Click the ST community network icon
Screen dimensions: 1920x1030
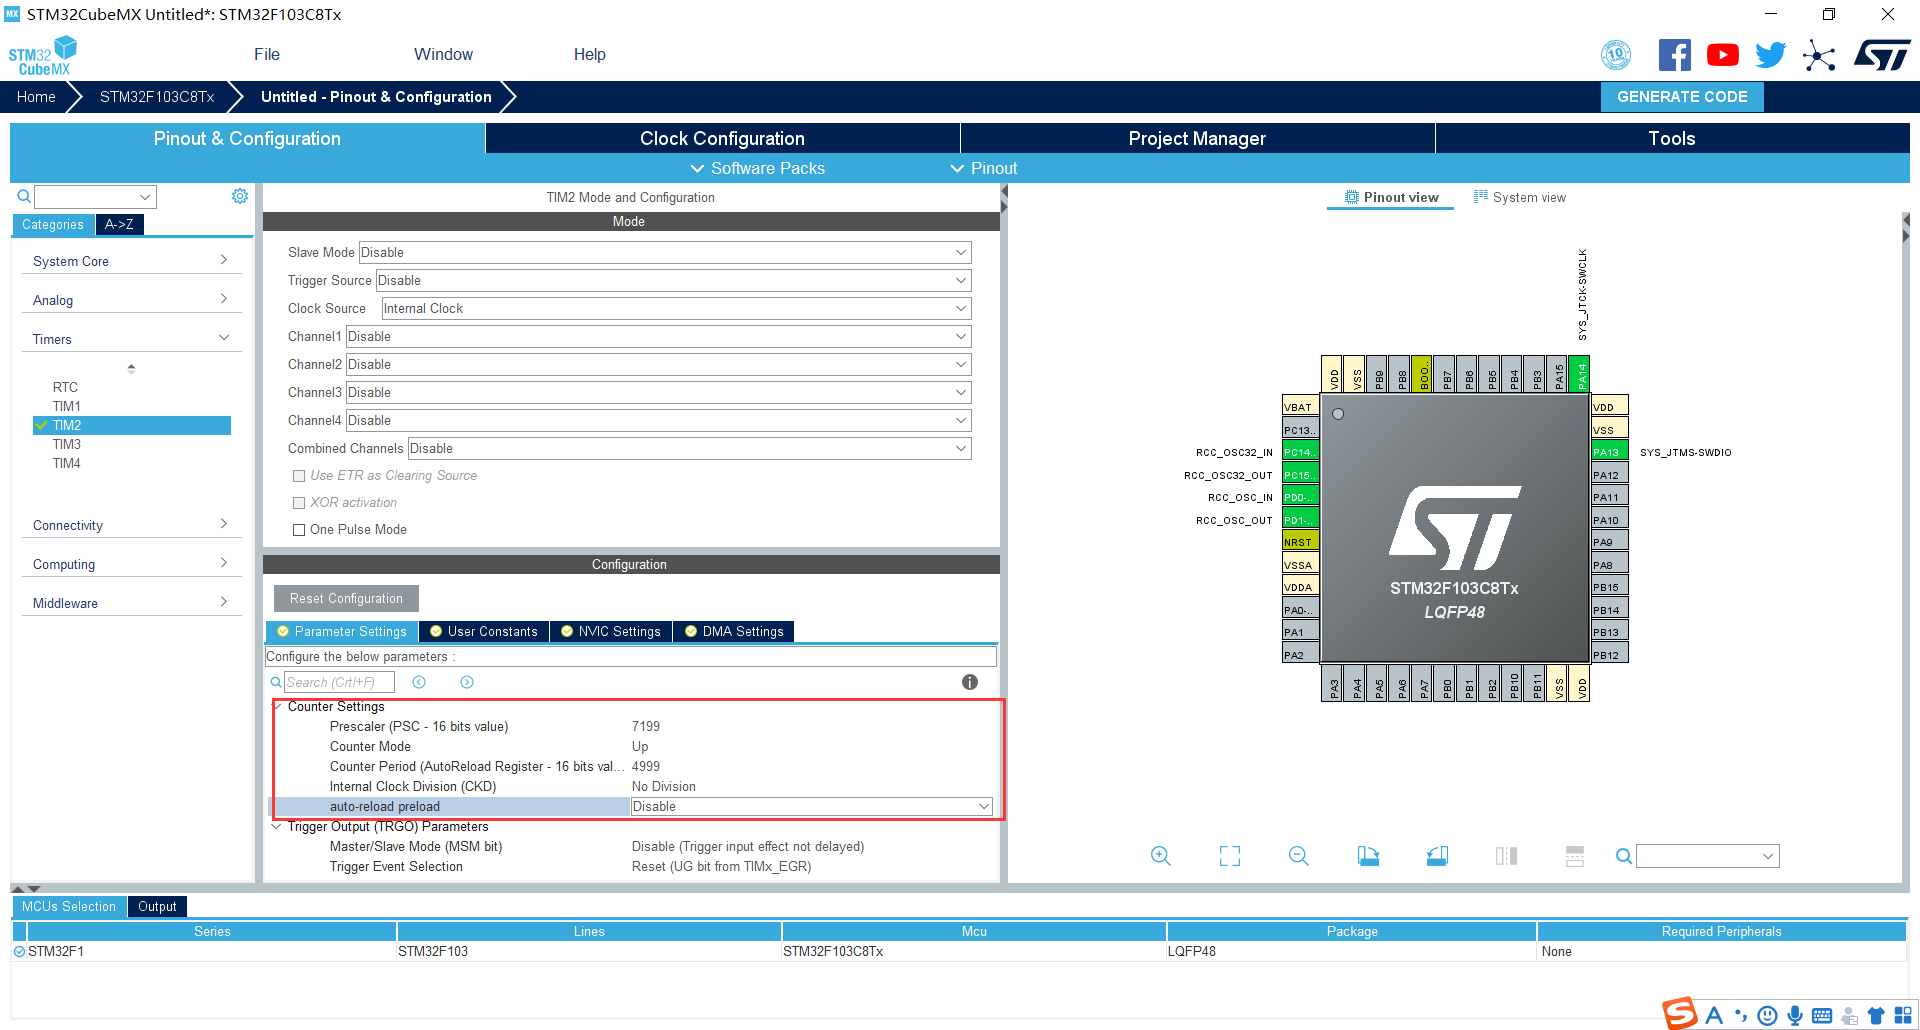point(1819,55)
